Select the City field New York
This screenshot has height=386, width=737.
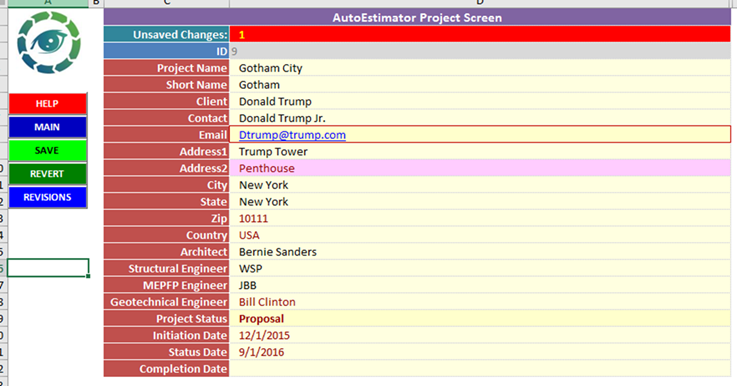tap(480, 185)
